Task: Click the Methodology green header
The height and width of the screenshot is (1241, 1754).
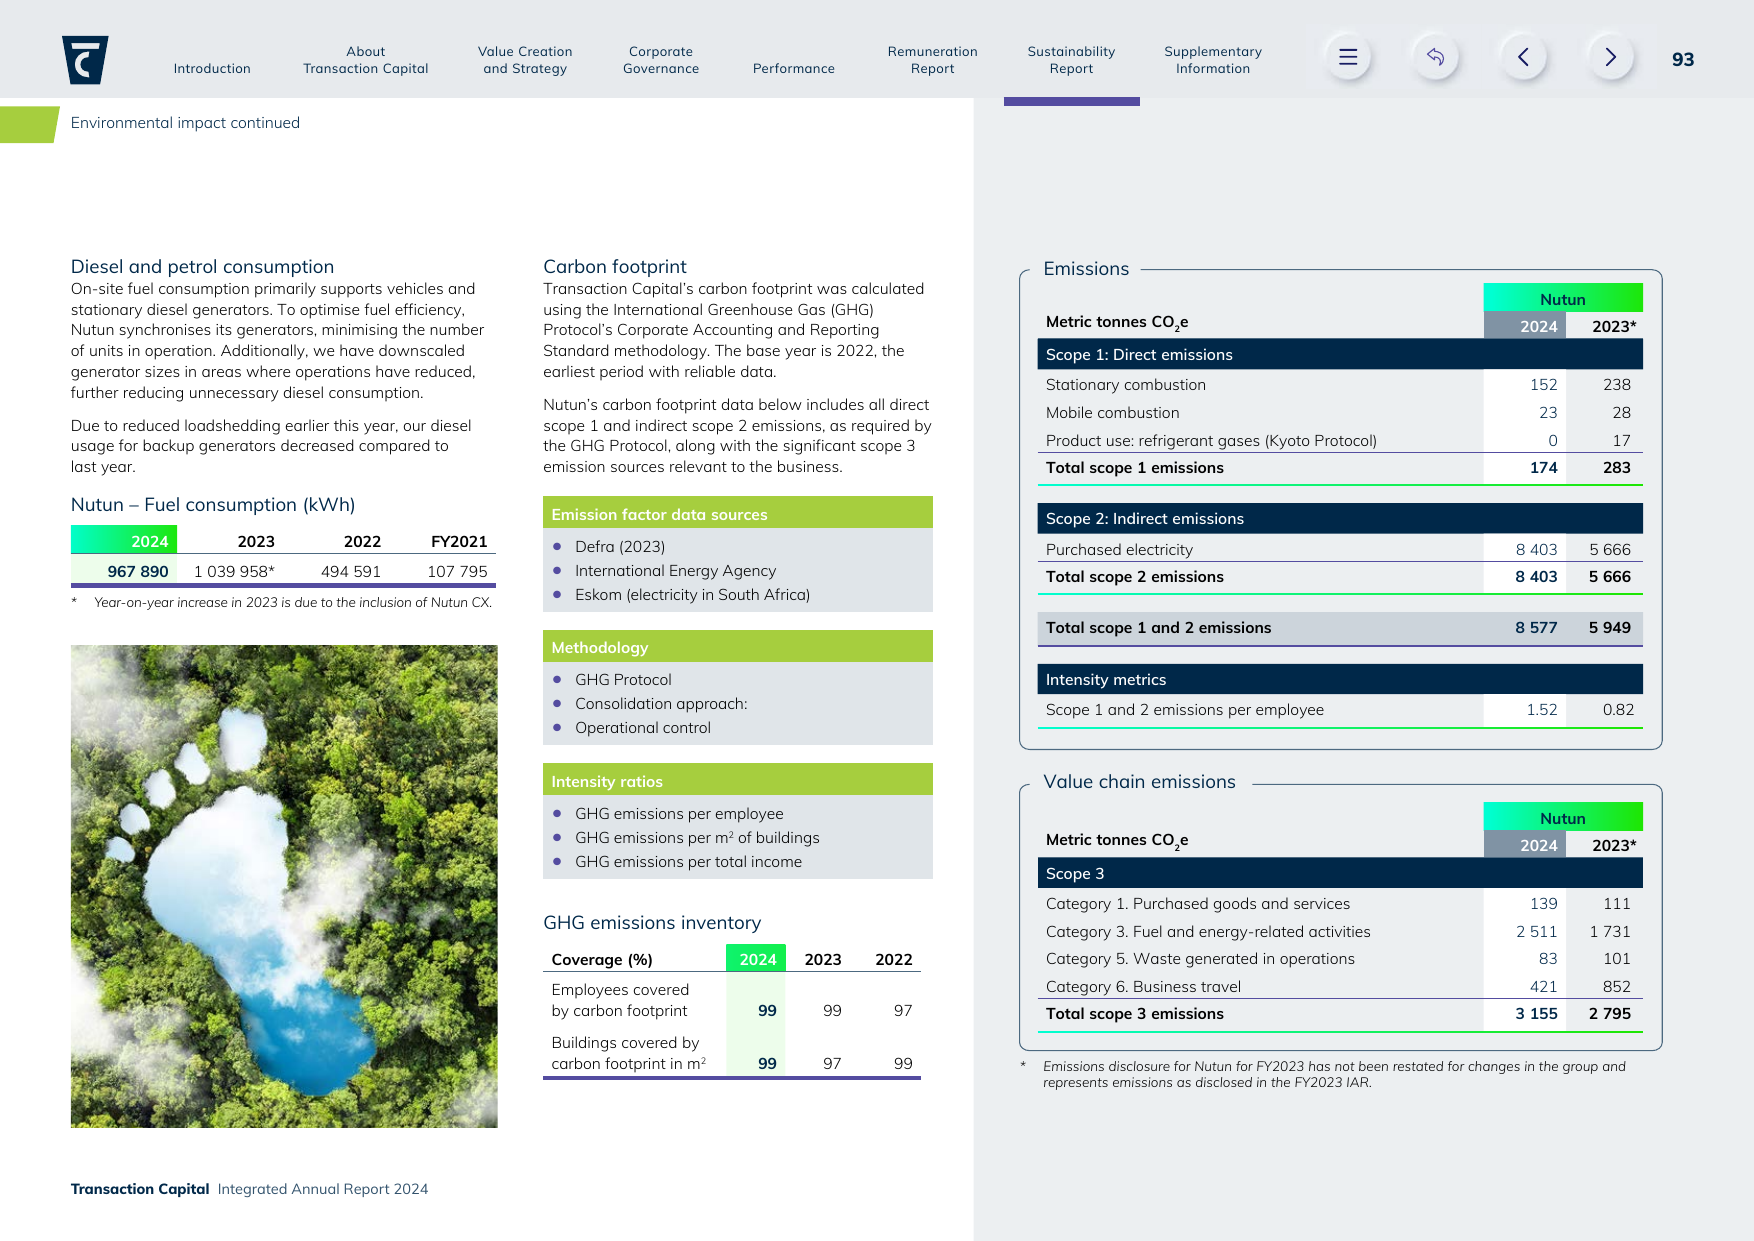Action: pos(738,647)
